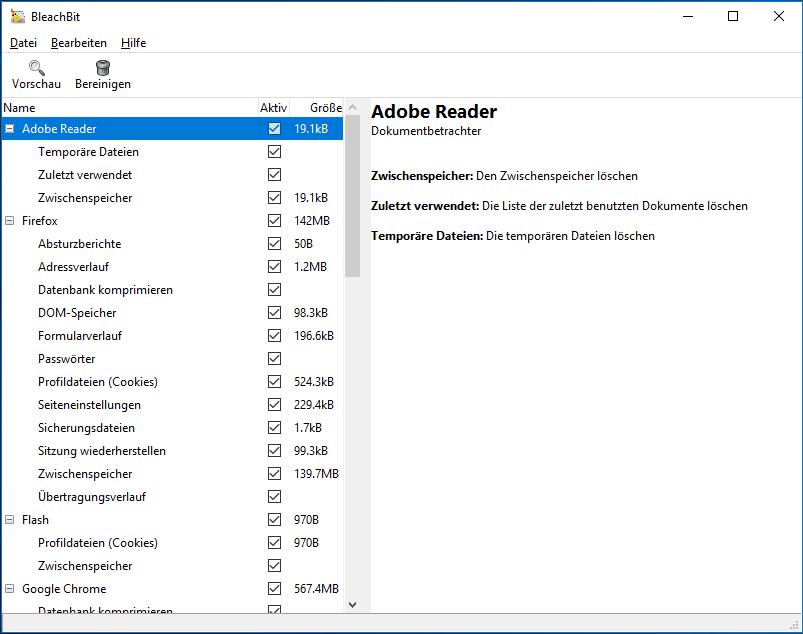Minimize the BleachBit window
This screenshot has width=803, height=634.
coord(688,16)
